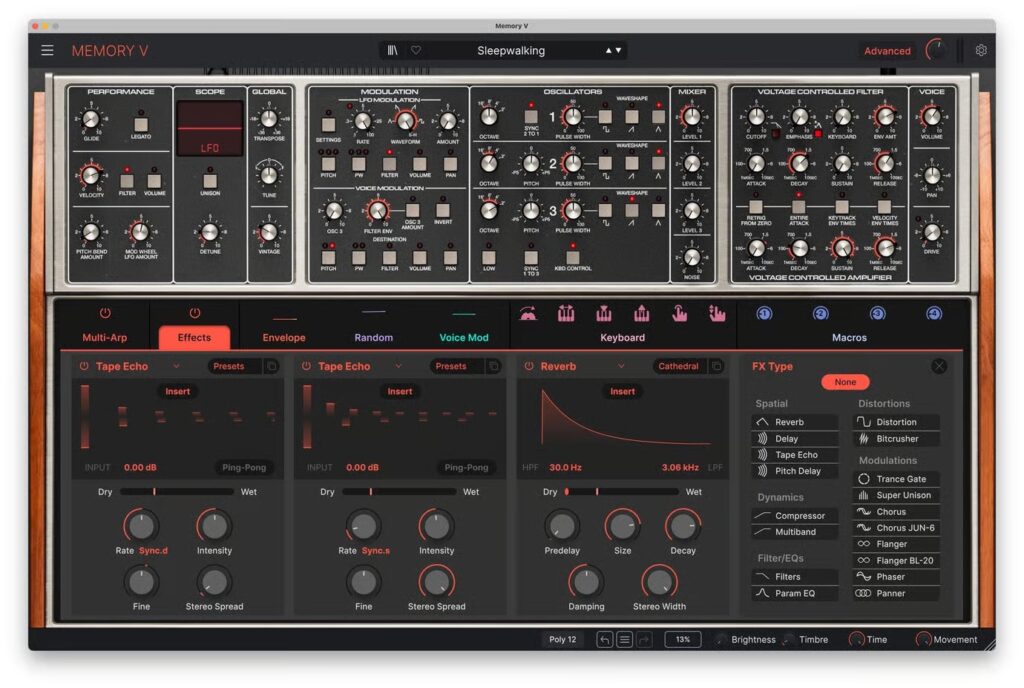
Task: Click the Advanced button
Action: point(887,51)
